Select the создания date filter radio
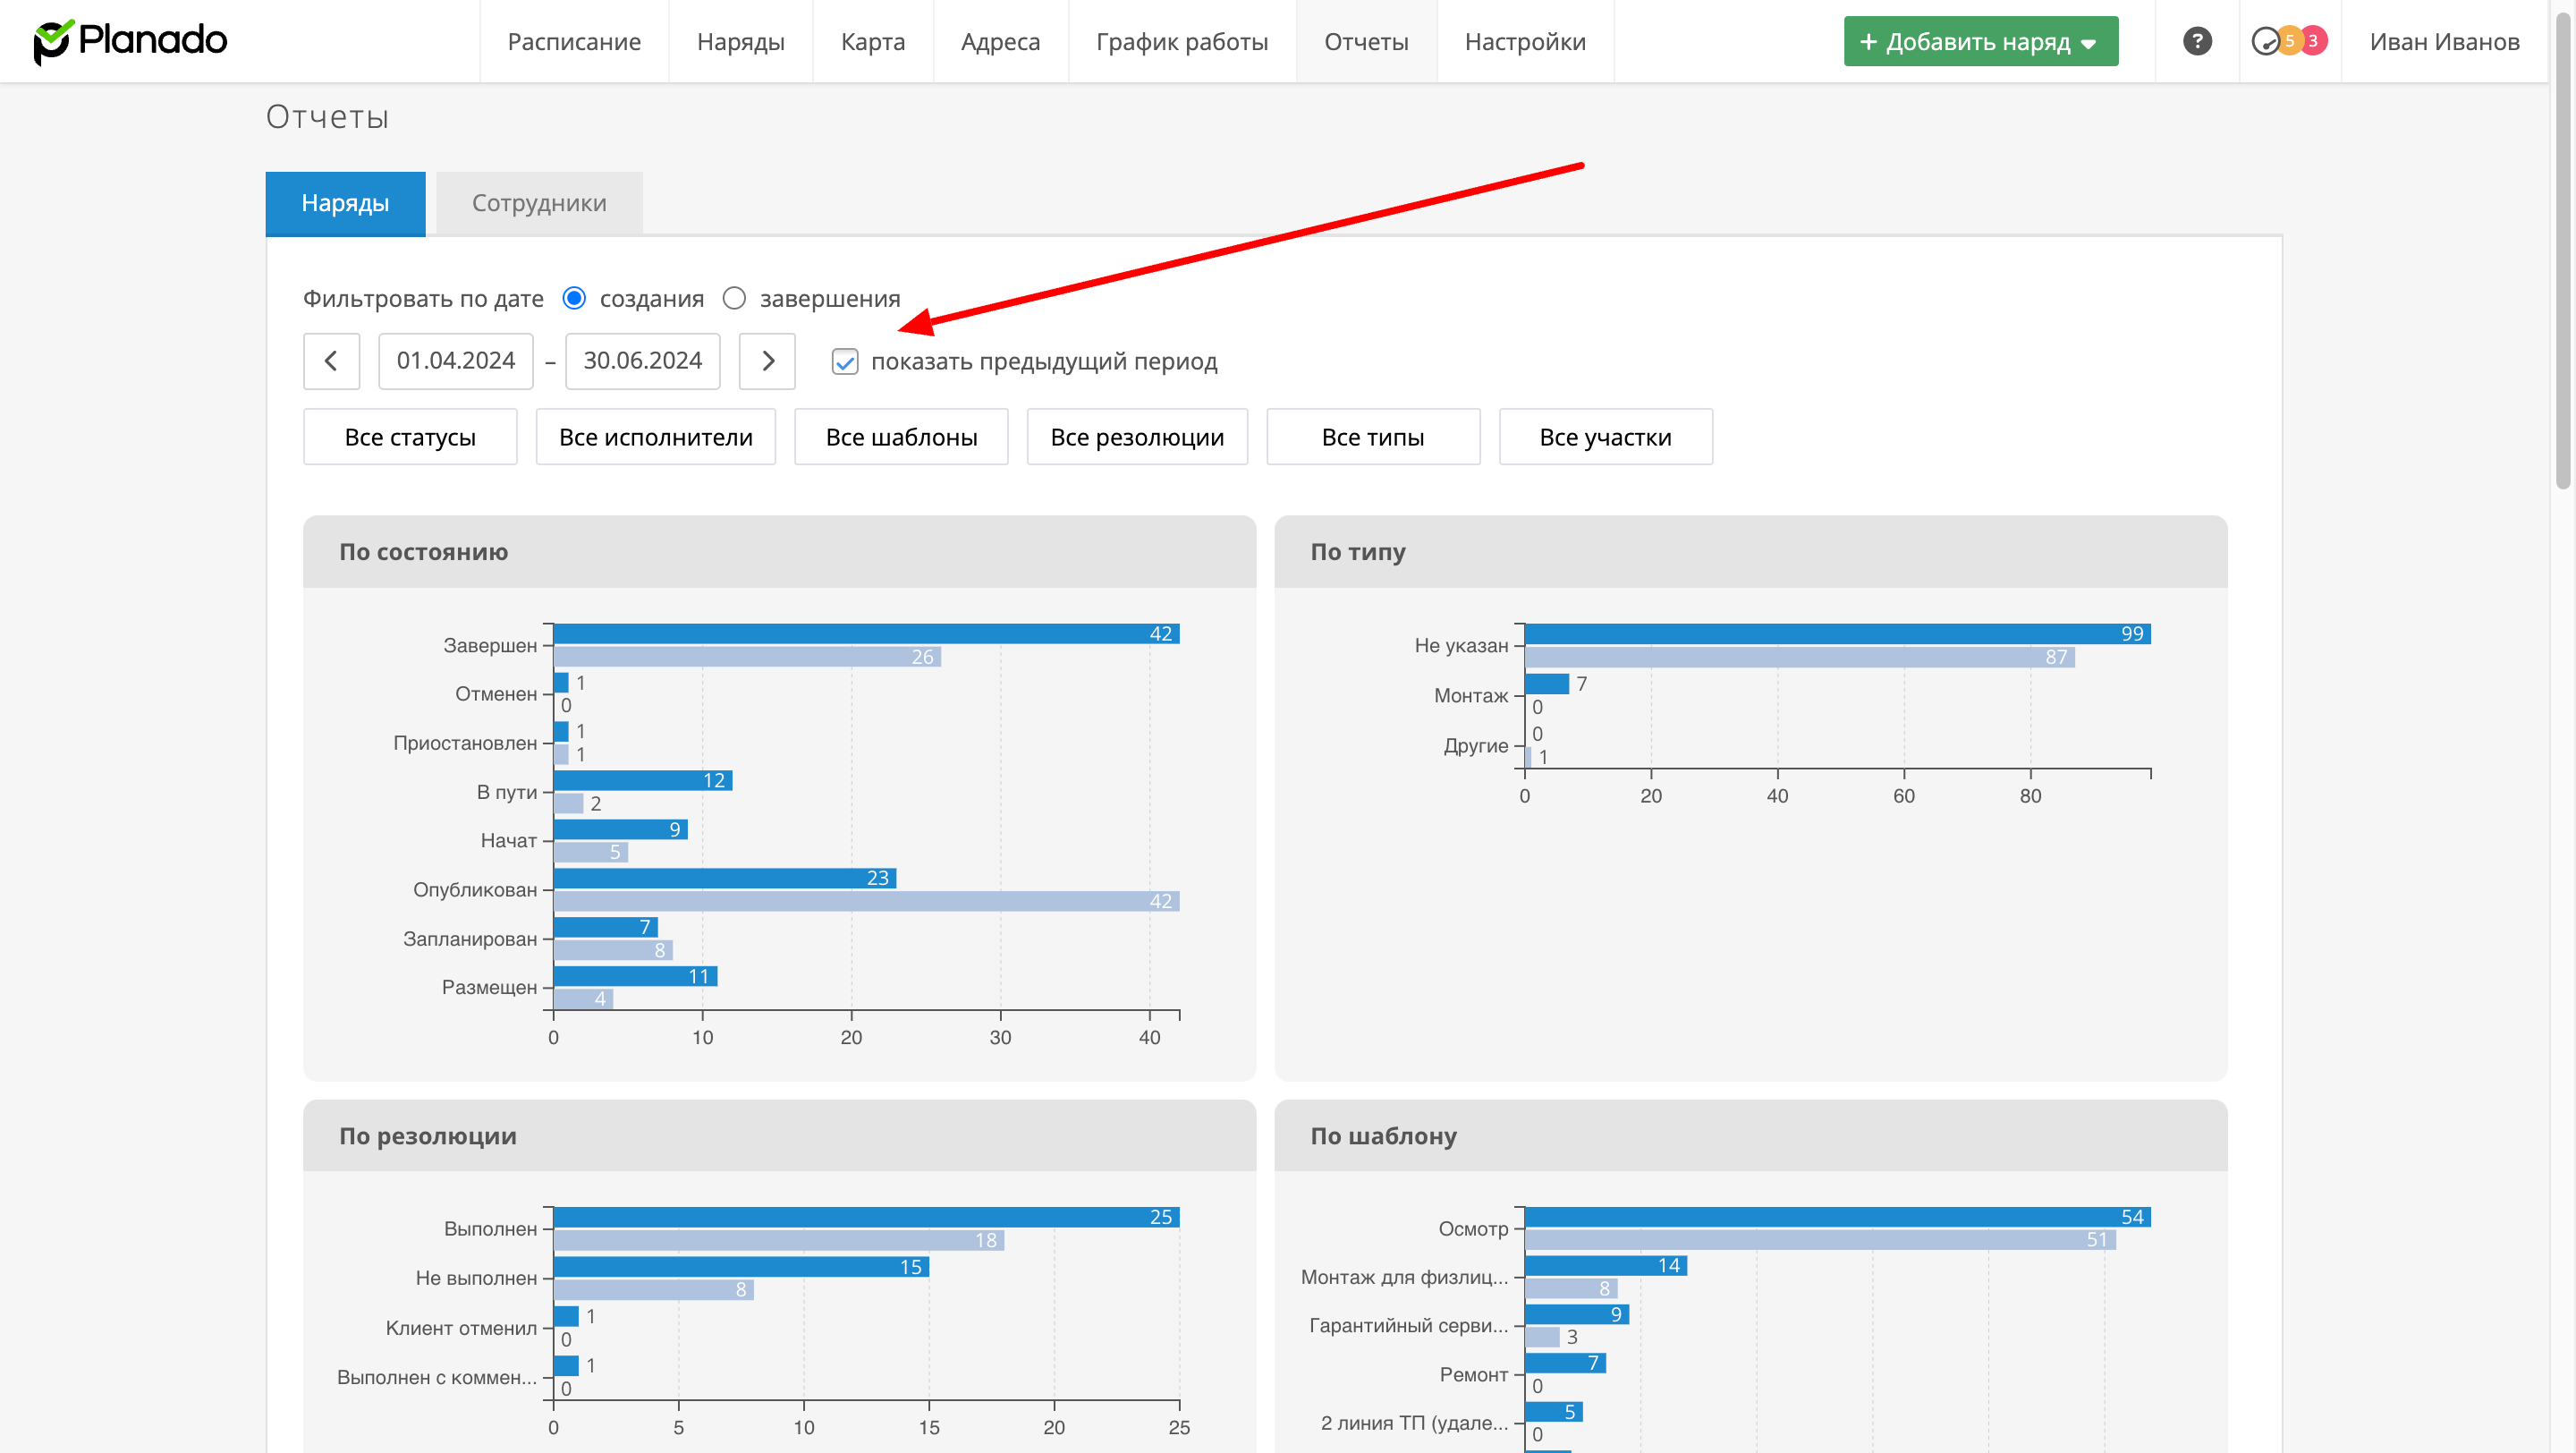The image size is (2576, 1453). [x=574, y=298]
